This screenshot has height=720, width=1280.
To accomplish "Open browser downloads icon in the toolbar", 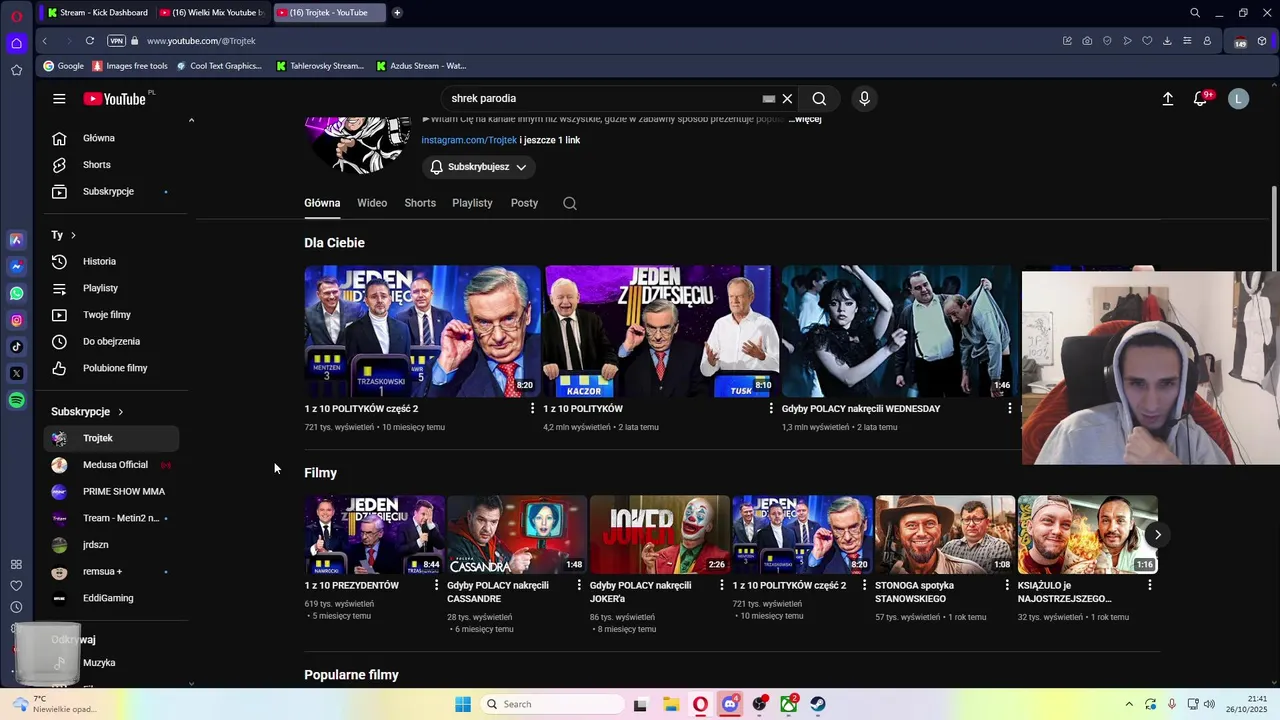I will [x=1167, y=41].
